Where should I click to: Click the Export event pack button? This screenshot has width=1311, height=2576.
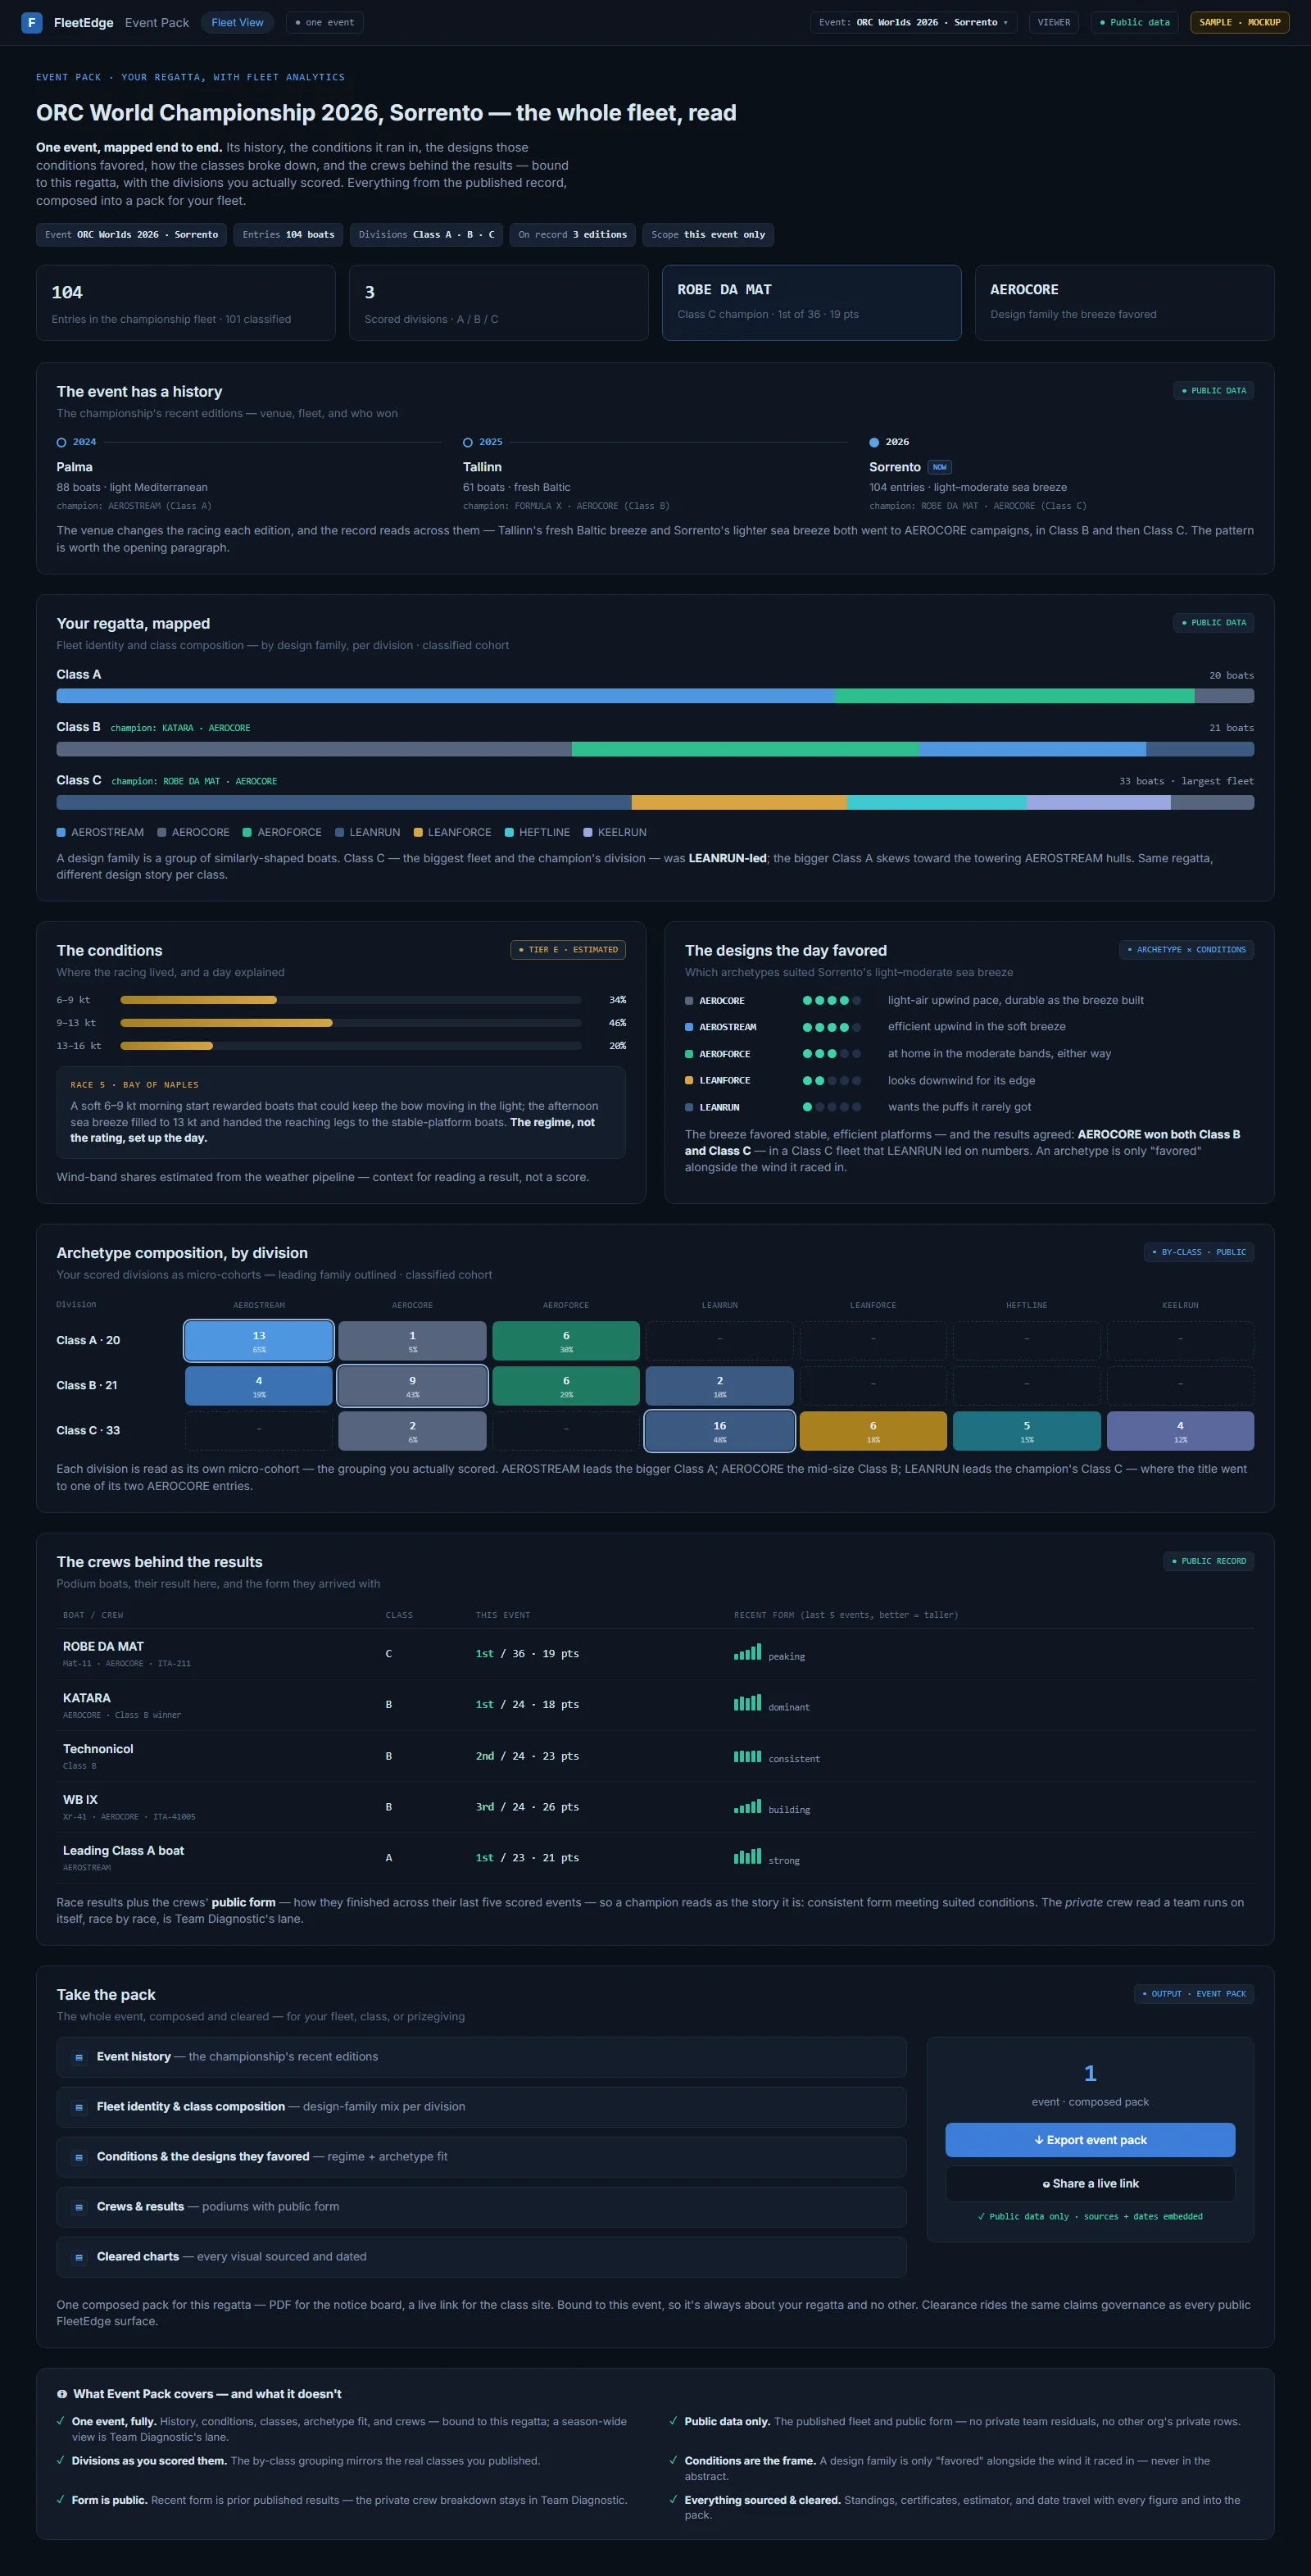(1090, 2140)
